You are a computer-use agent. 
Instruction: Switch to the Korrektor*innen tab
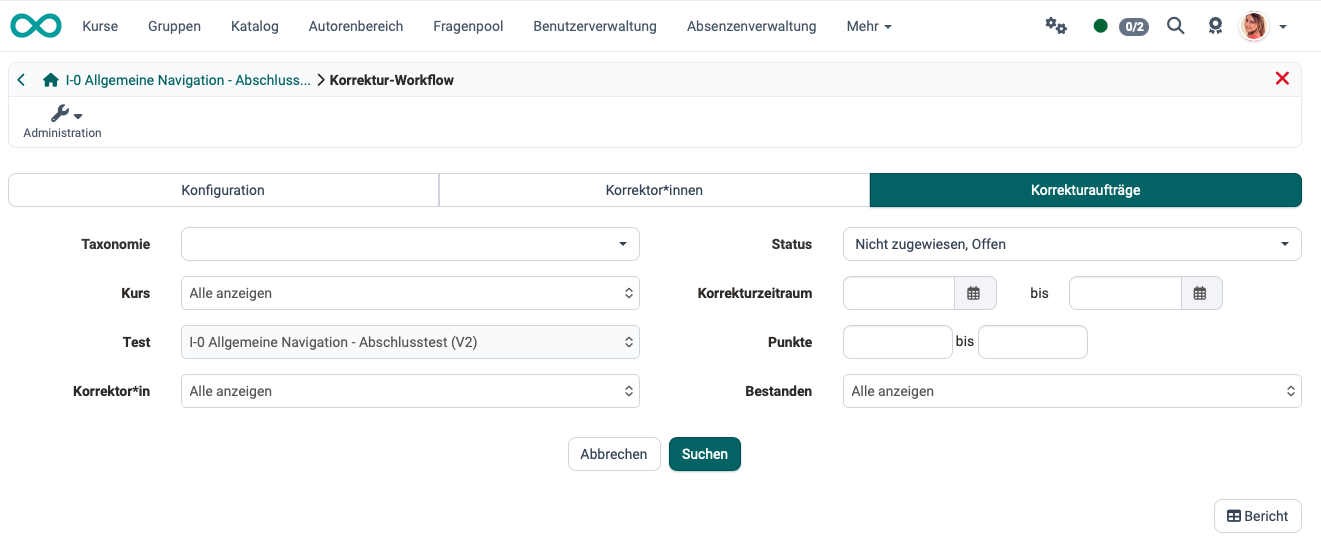click(654, 190)
